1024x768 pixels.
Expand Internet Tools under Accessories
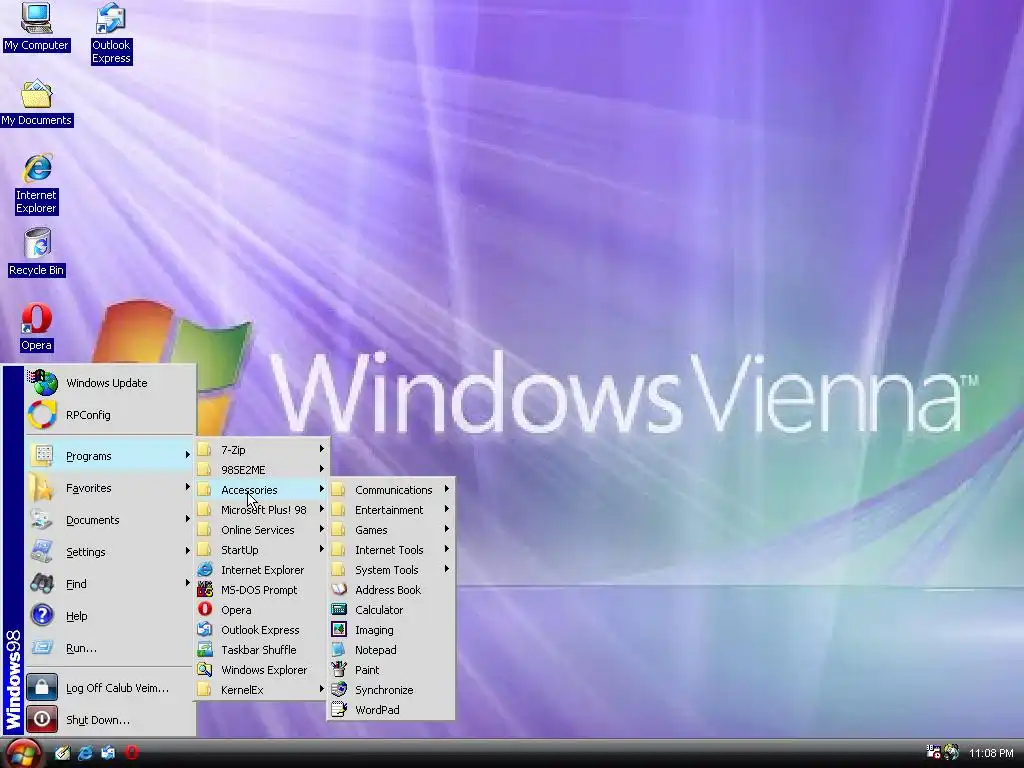391,550
